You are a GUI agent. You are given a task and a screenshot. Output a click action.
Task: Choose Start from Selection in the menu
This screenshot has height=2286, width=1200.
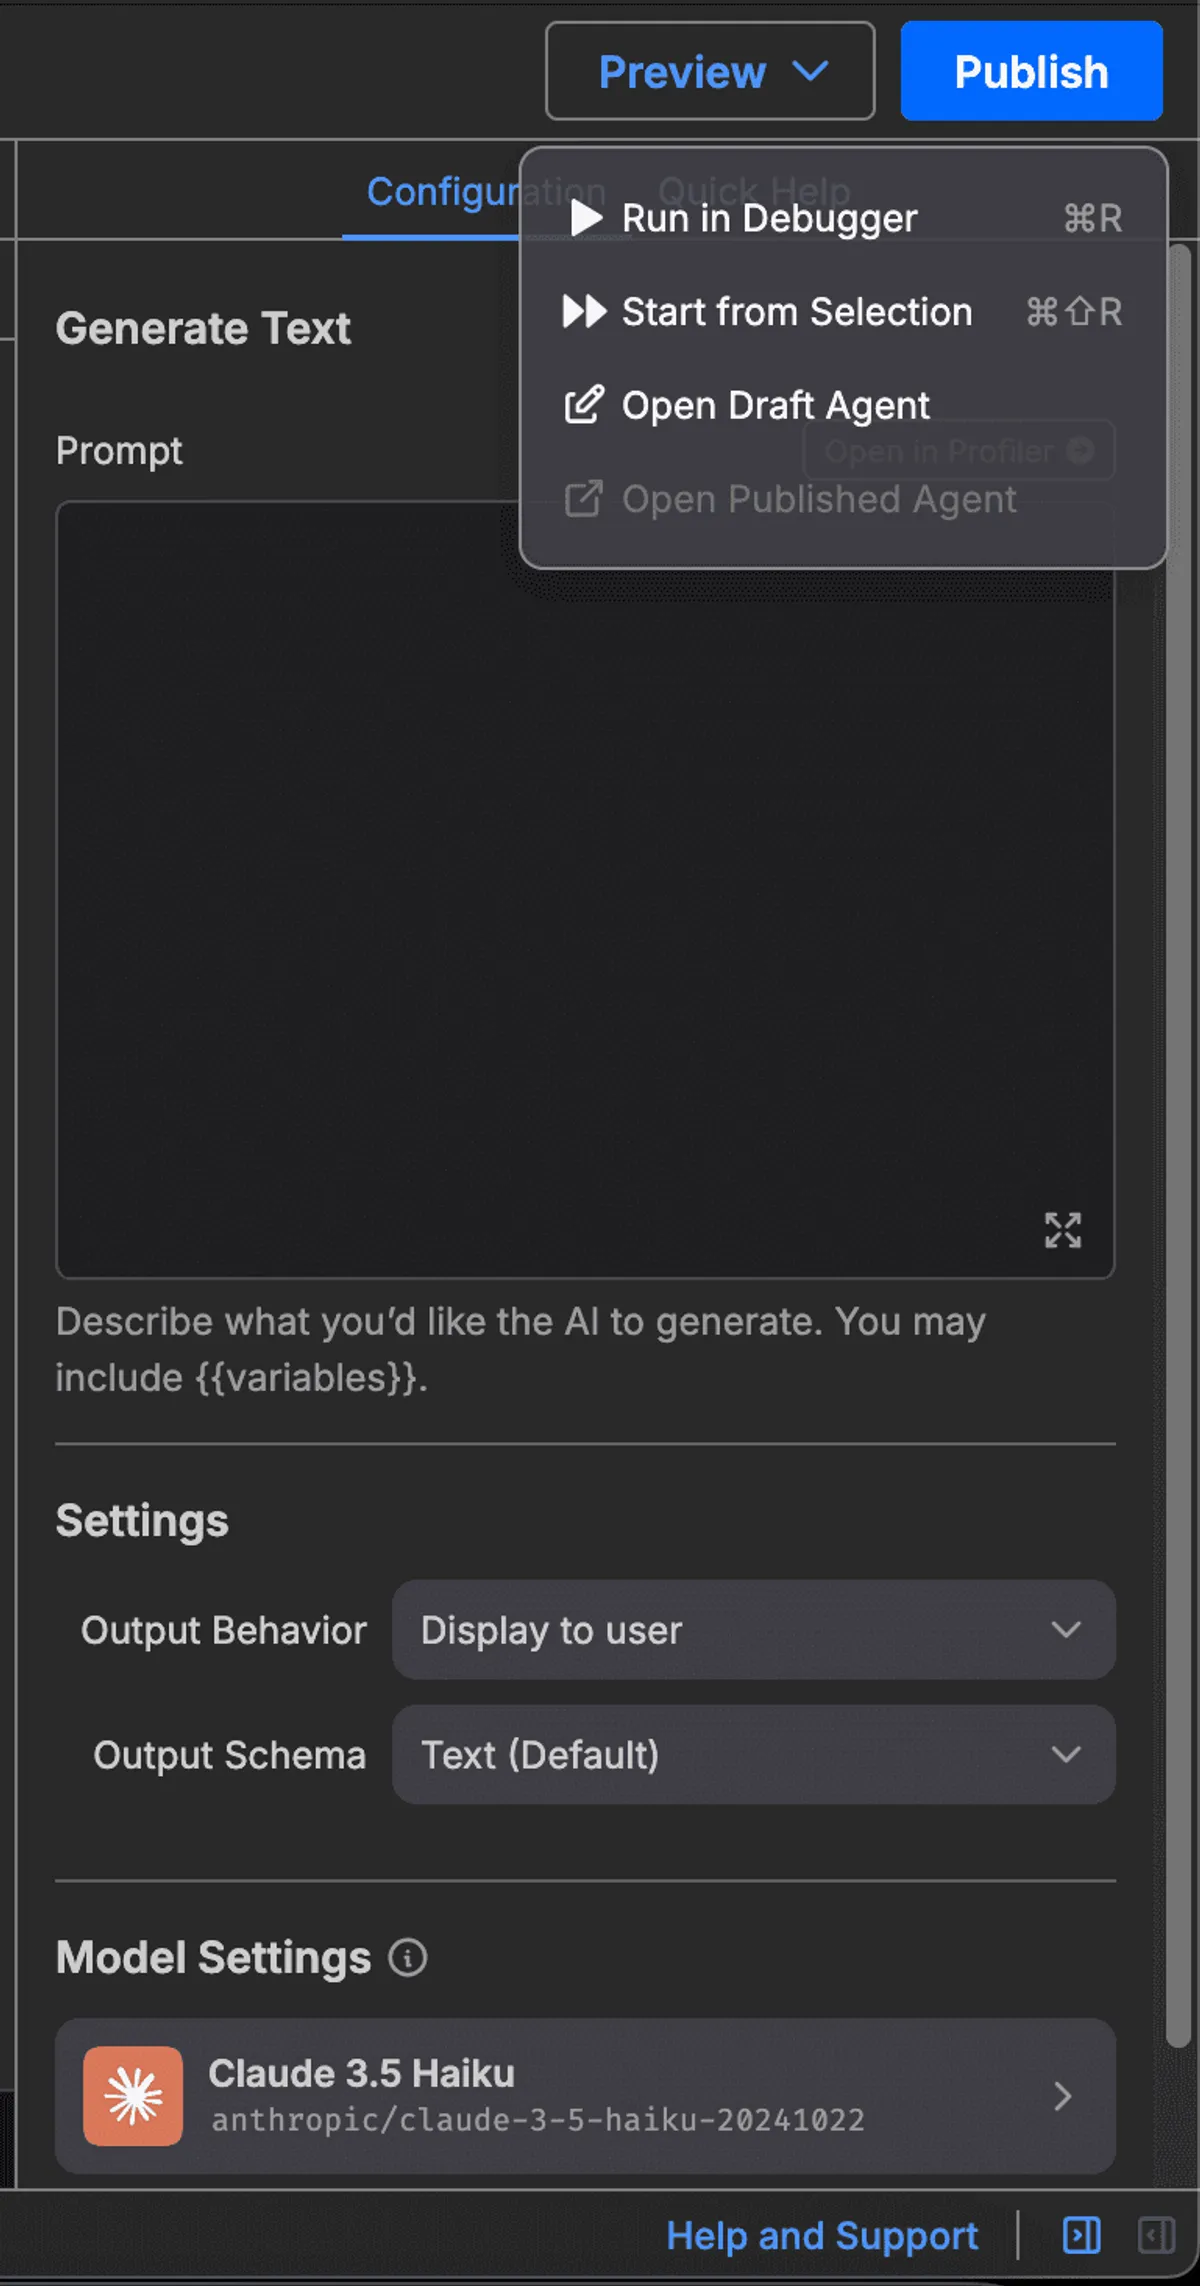pos(796,312)
